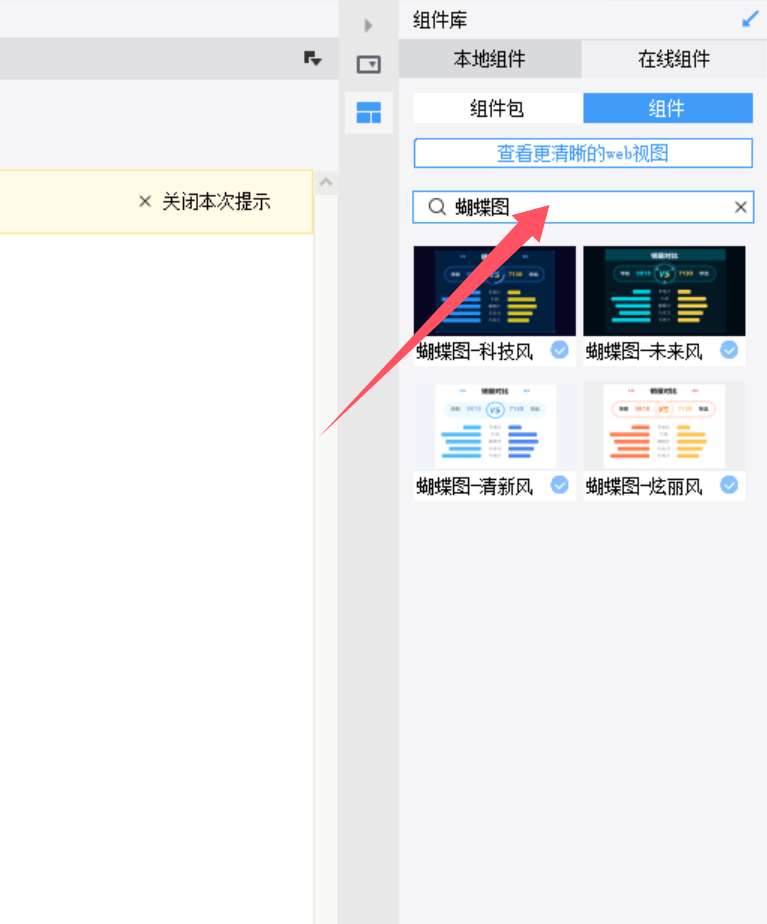Select the 蝴蝶图-科技风 thumbnail
Screen dimensions: 767x924
(x=495, y=291)
